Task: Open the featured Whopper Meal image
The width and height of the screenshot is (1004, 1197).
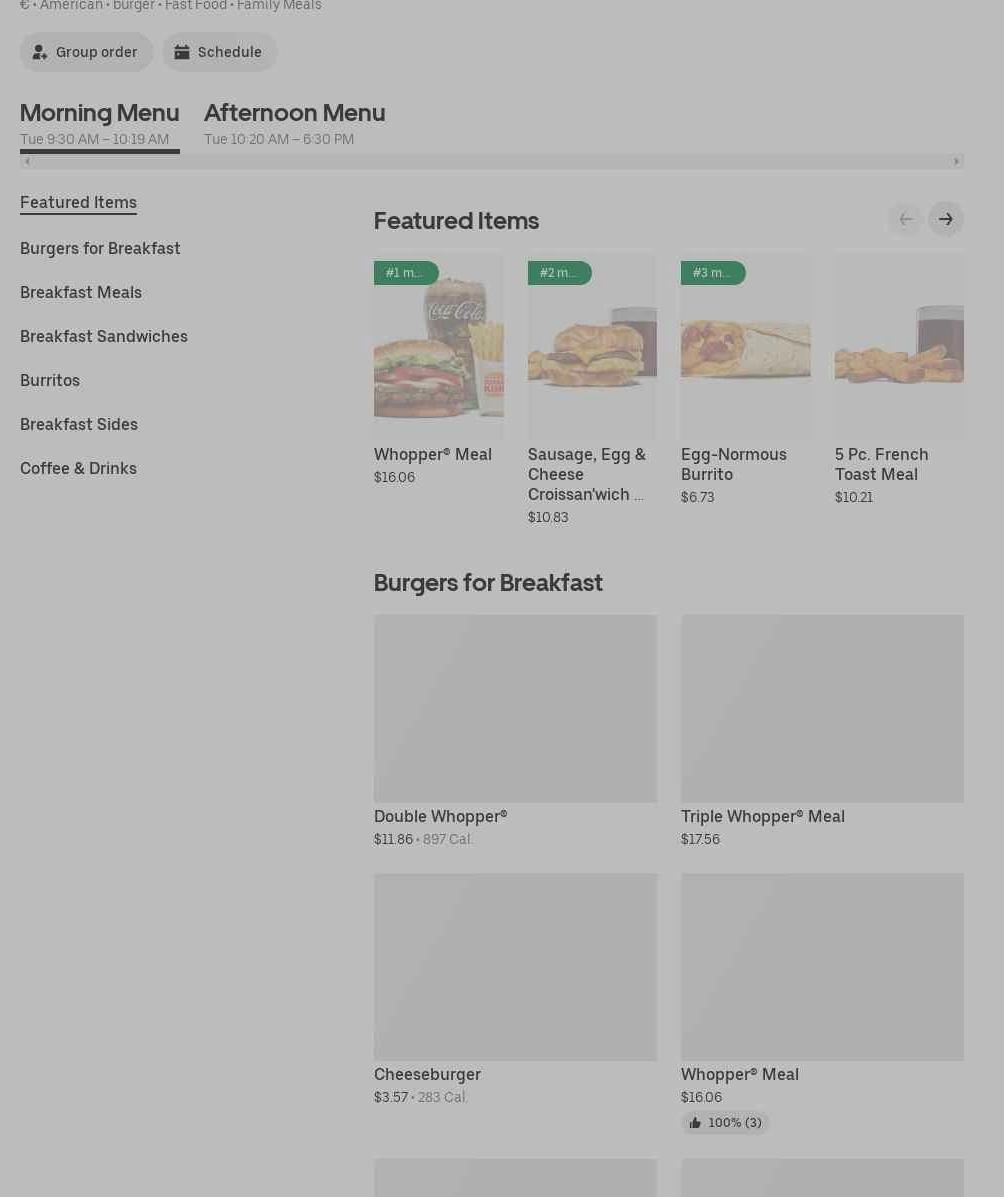Action: [x=438, y=346]
